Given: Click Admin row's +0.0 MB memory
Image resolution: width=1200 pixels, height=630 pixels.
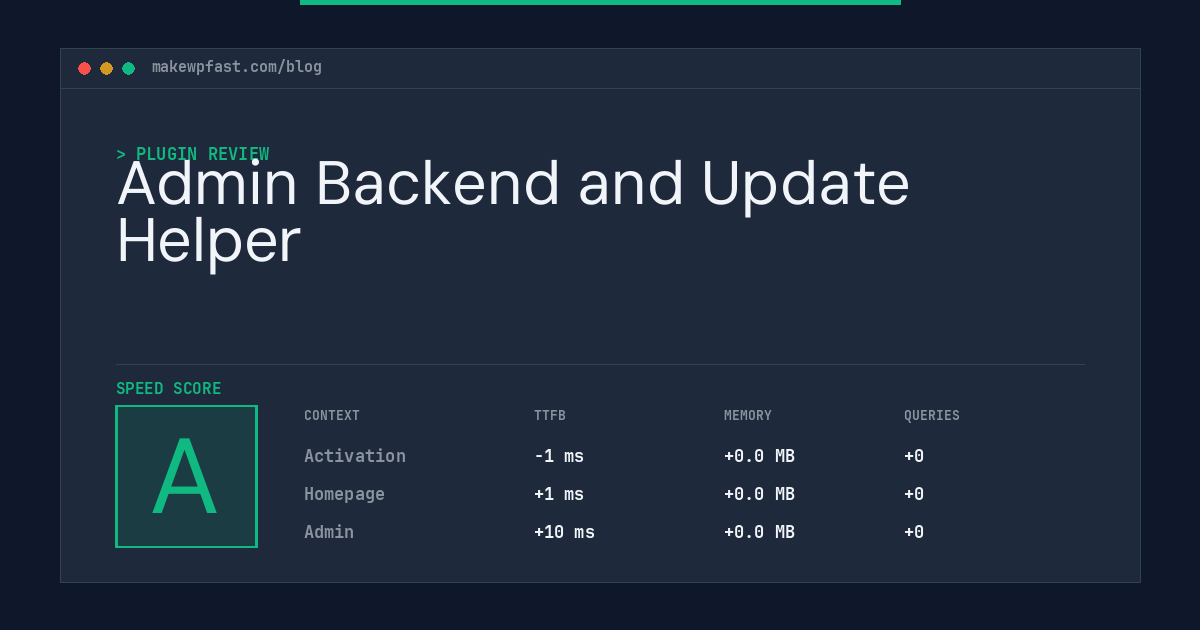Looking at the screenshot, I should (x=759, y=532).
